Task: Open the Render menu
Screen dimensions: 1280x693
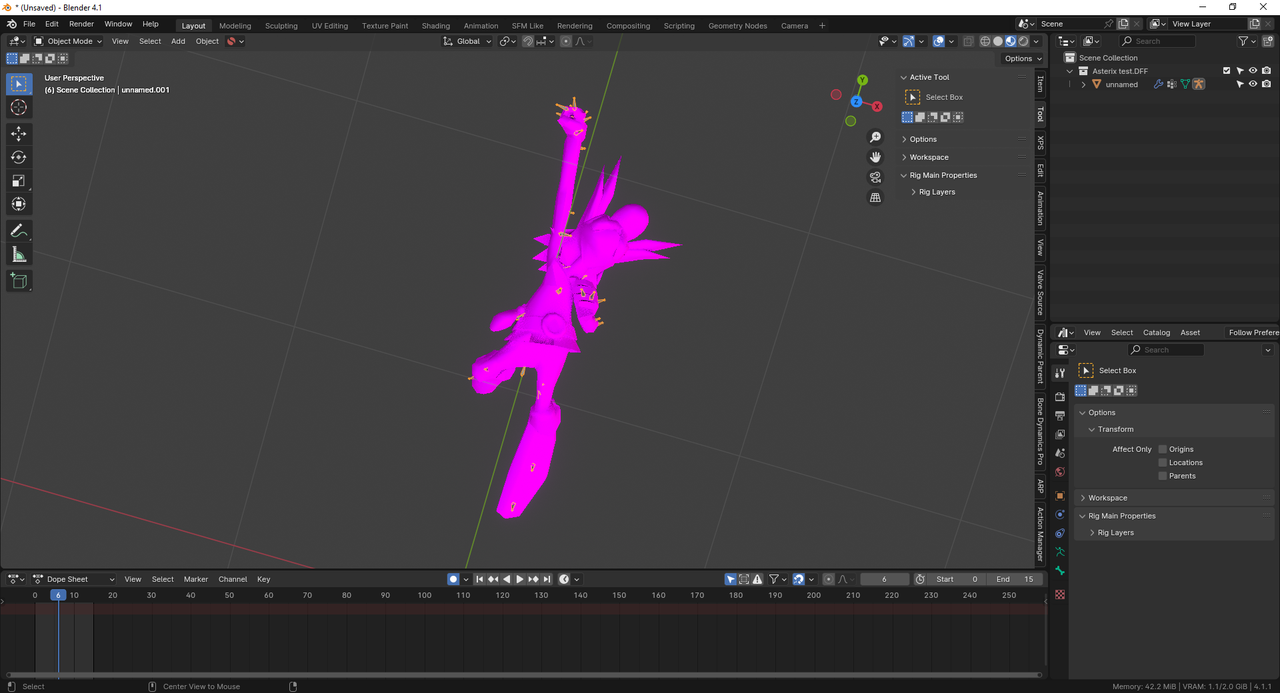Action: point(82,24)
